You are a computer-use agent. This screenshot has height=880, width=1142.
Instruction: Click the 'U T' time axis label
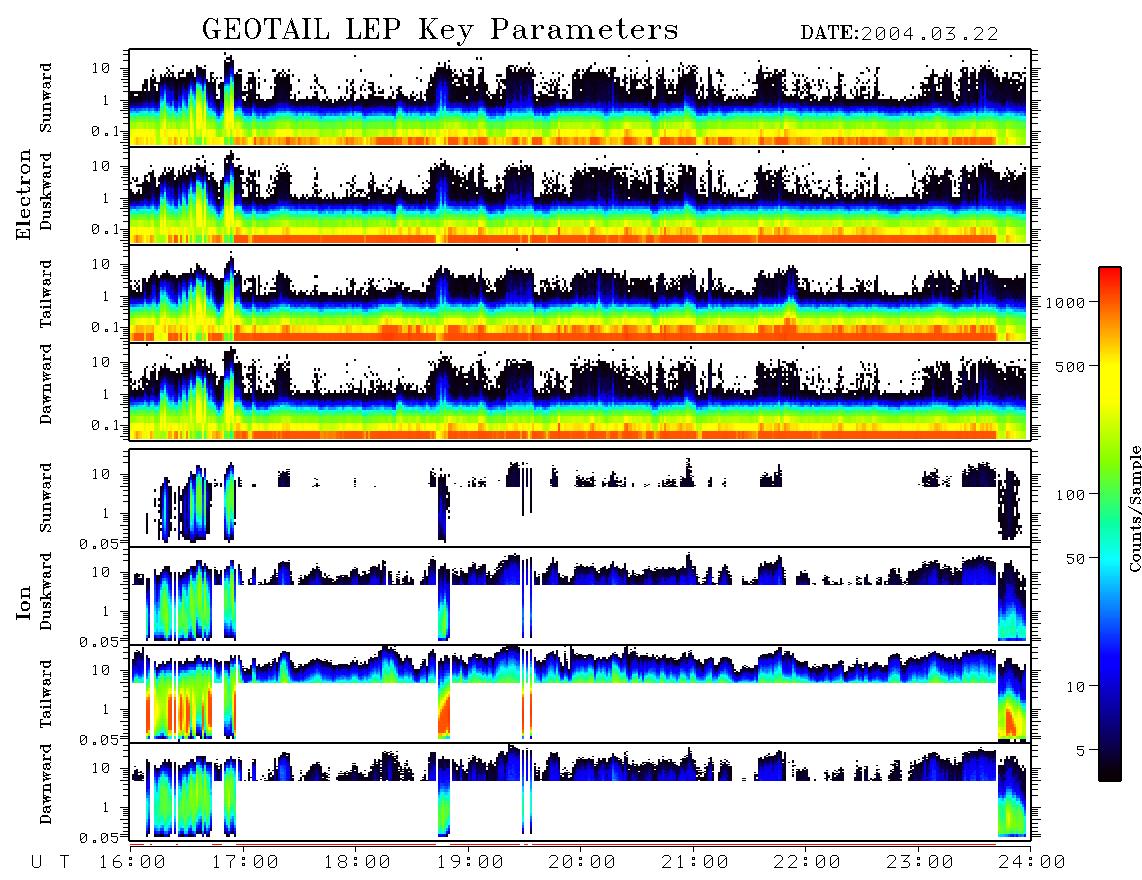[x=50, y=862]
